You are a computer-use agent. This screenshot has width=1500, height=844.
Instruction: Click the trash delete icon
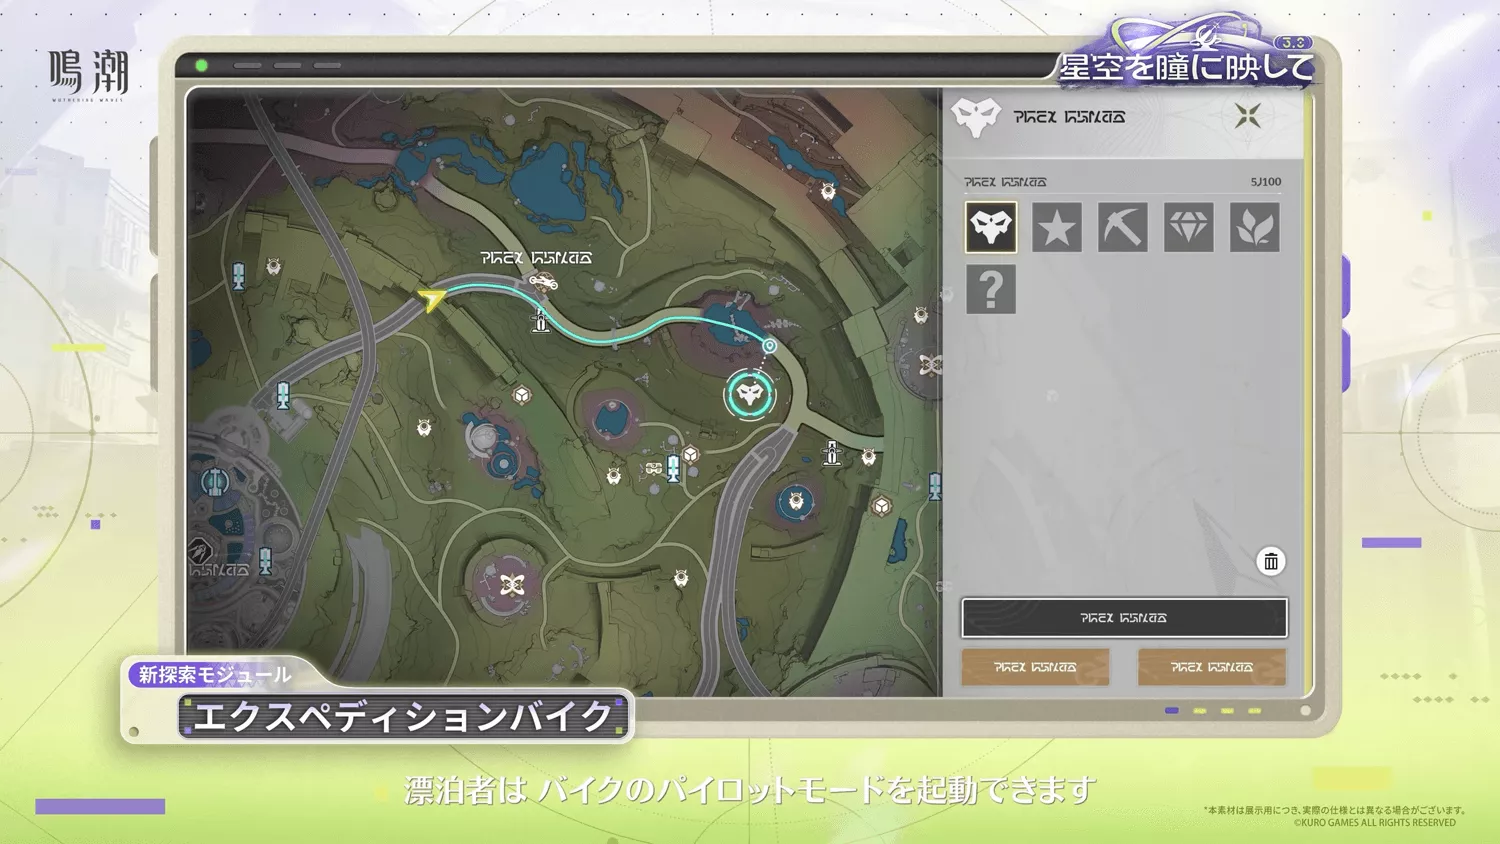[x=1271, y=561]
